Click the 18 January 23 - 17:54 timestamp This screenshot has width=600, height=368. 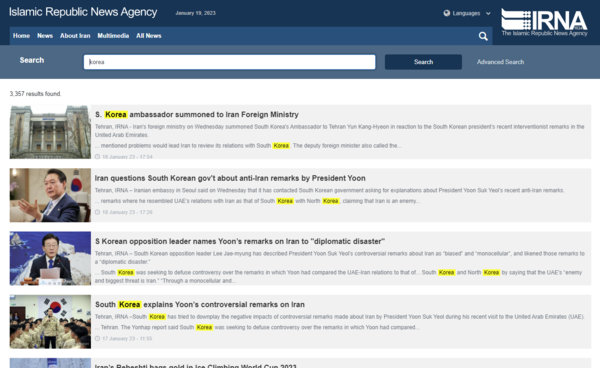point(127,156)
